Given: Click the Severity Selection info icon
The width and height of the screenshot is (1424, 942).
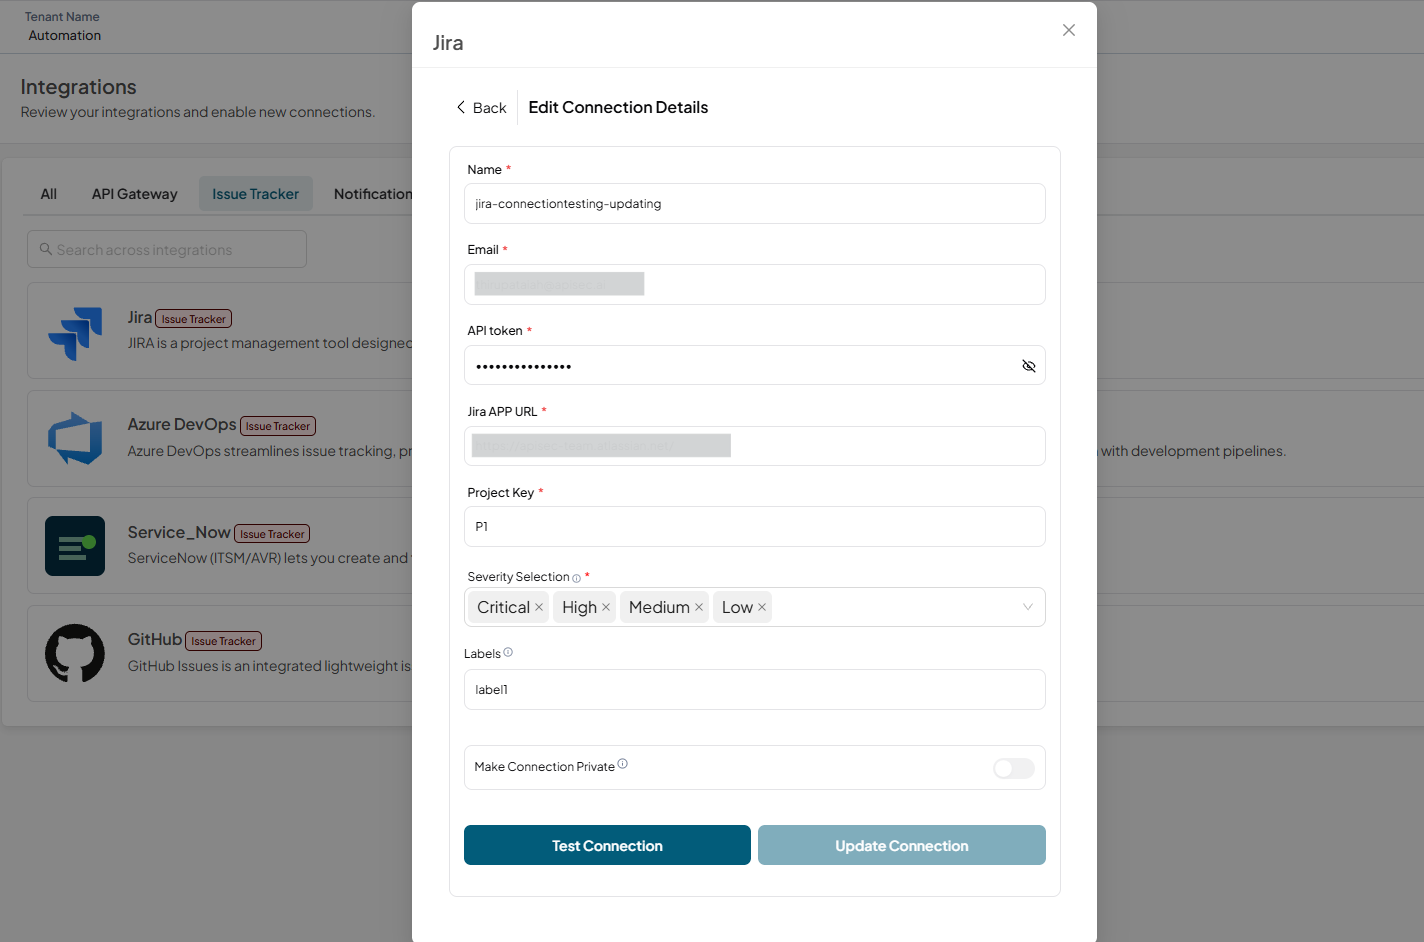Looking at the screenshot, I should [x=576, y=578].
